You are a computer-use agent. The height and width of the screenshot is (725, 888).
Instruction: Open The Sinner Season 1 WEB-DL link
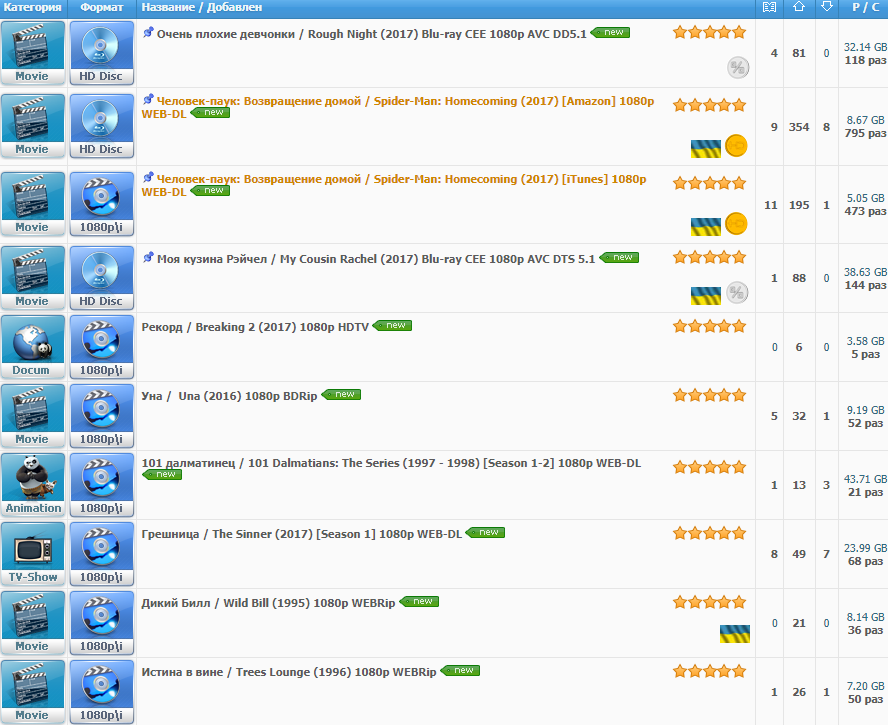[x=302, y=534]
